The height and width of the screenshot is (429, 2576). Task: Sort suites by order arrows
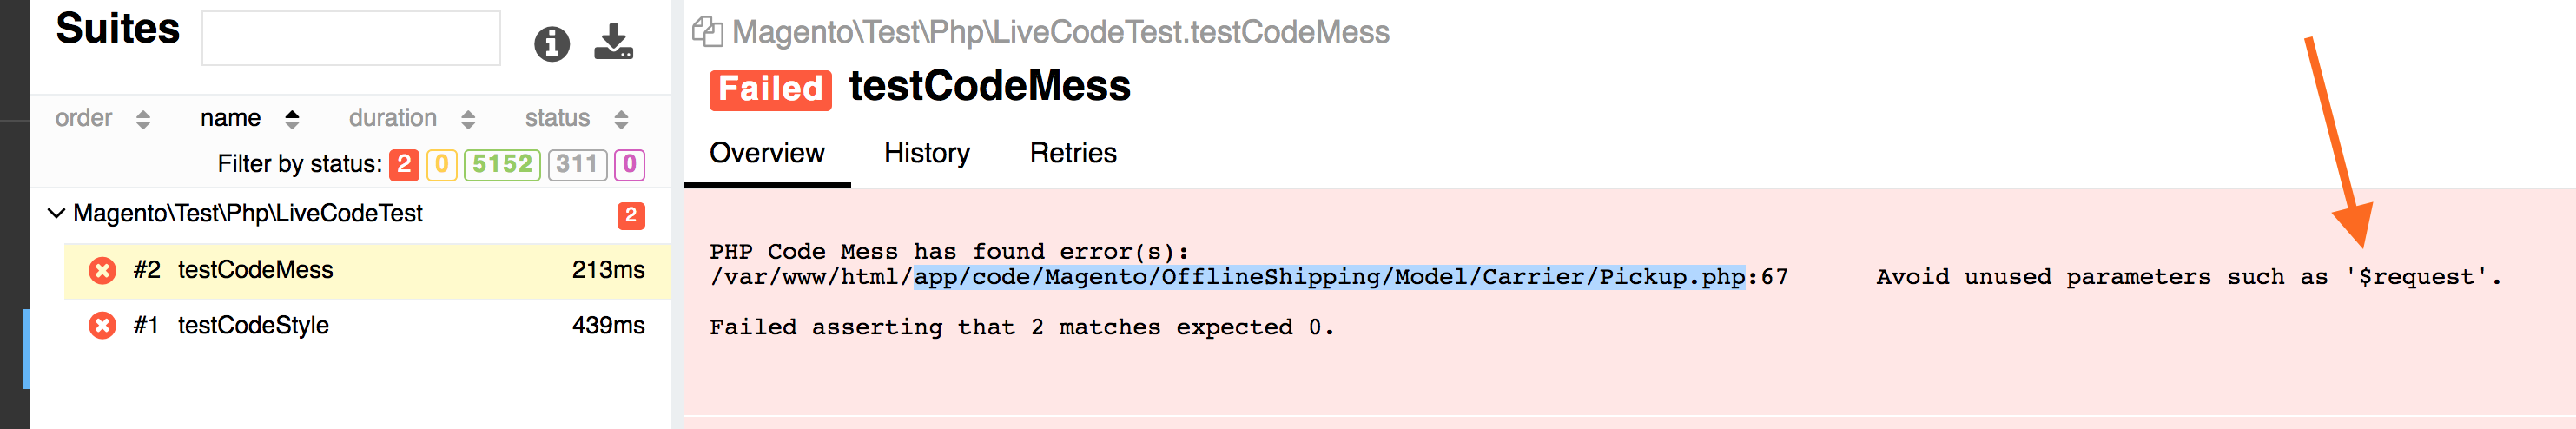143,120
